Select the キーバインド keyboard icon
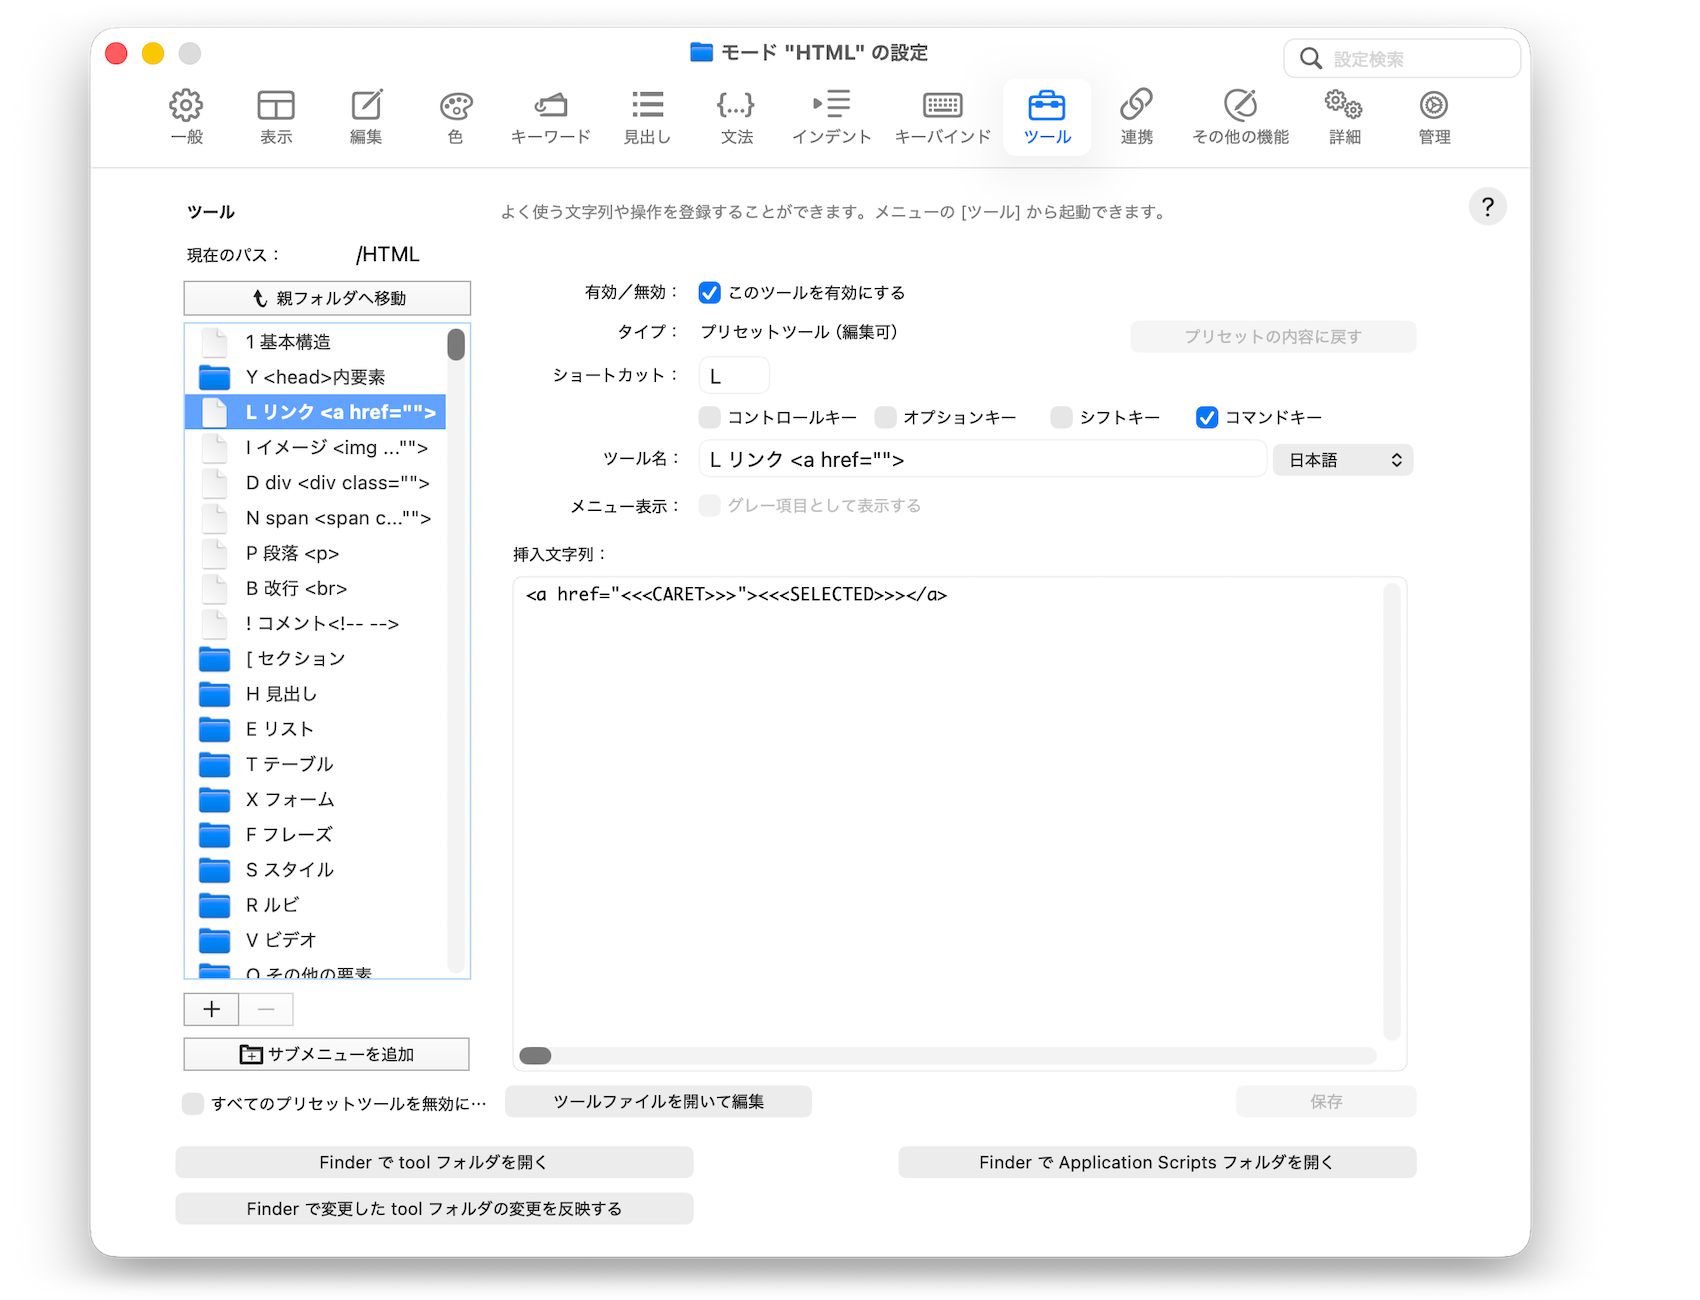Image resolution: width=1700 pixels, height=1300 pixels. coord(942,106)
